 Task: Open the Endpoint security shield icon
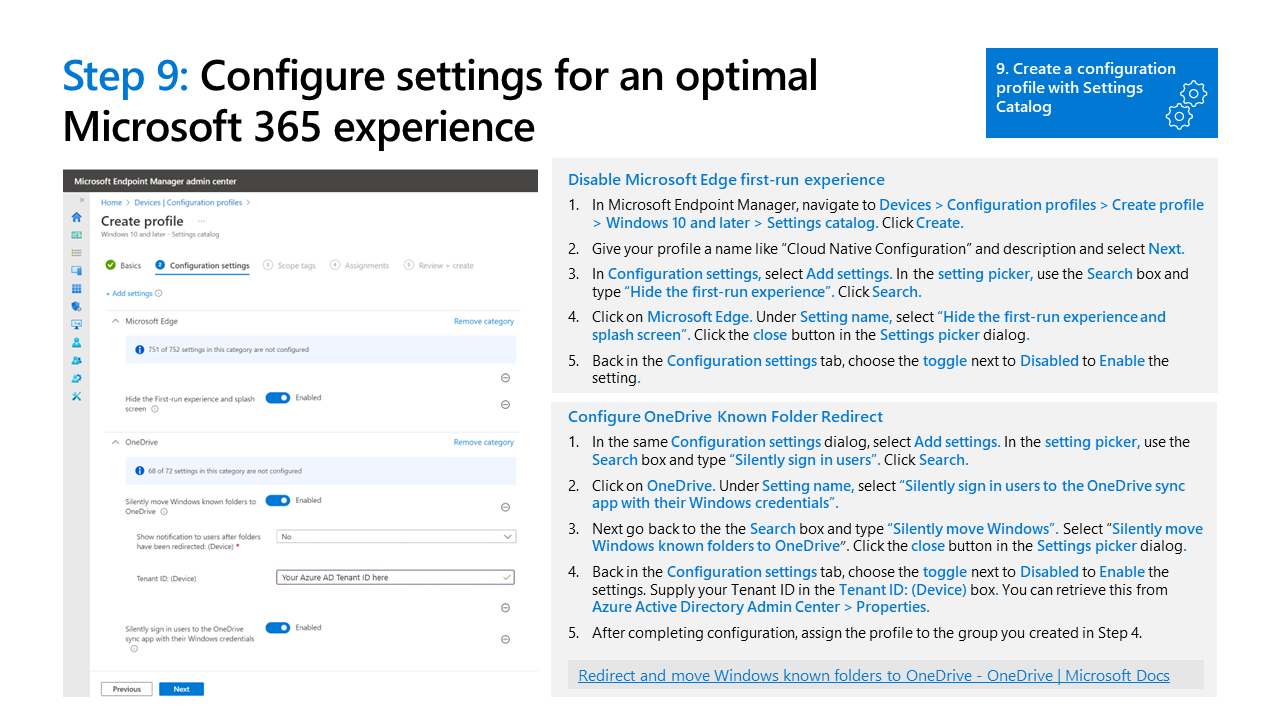(x=76, y=306)
